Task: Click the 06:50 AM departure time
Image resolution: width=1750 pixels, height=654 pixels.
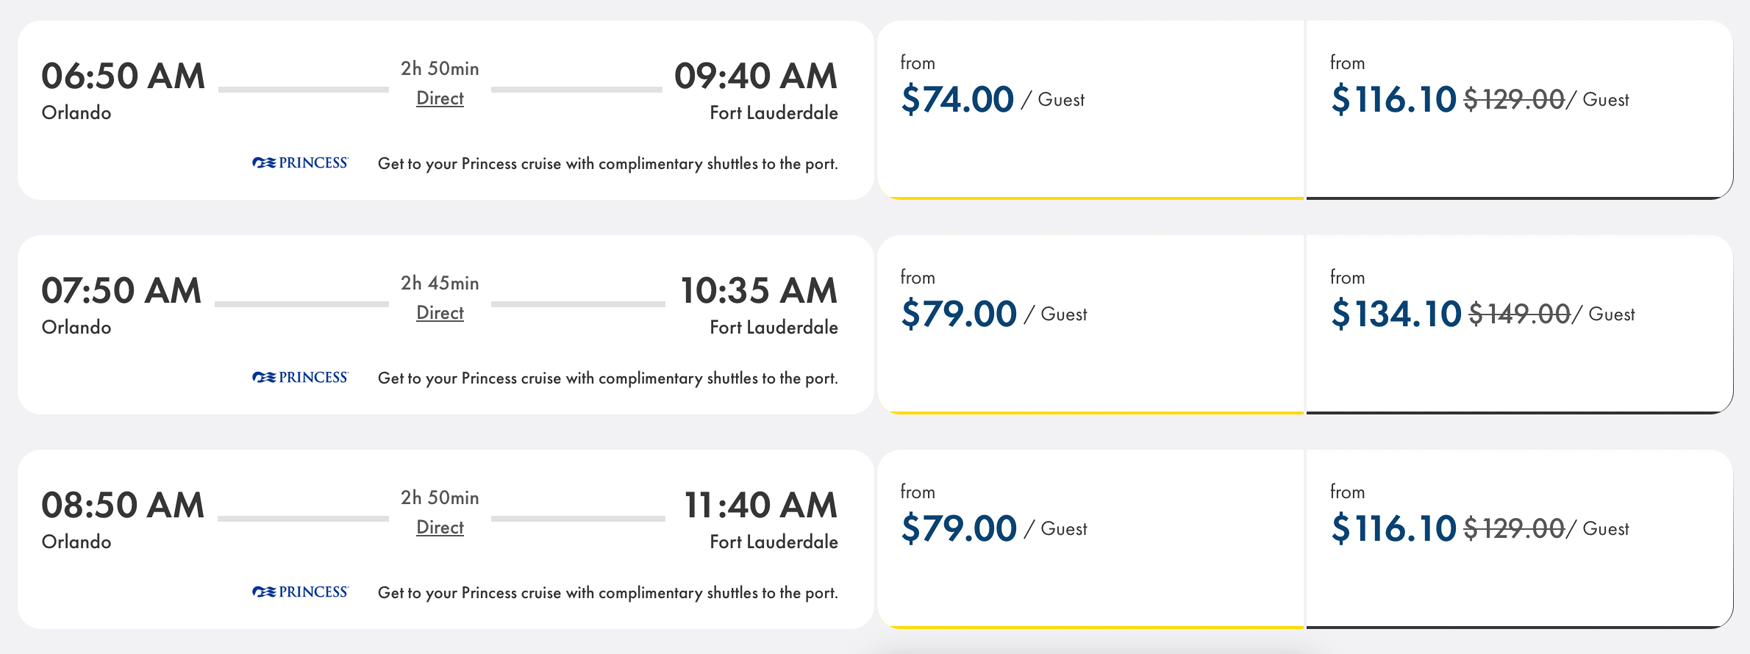Action: [122, 75]
